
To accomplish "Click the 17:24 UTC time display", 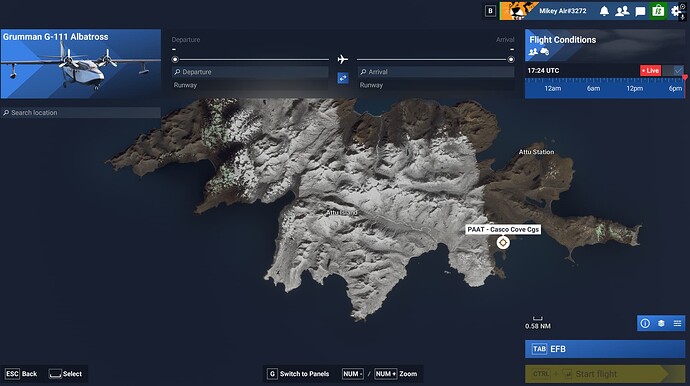I will click(x=543, y=70).
